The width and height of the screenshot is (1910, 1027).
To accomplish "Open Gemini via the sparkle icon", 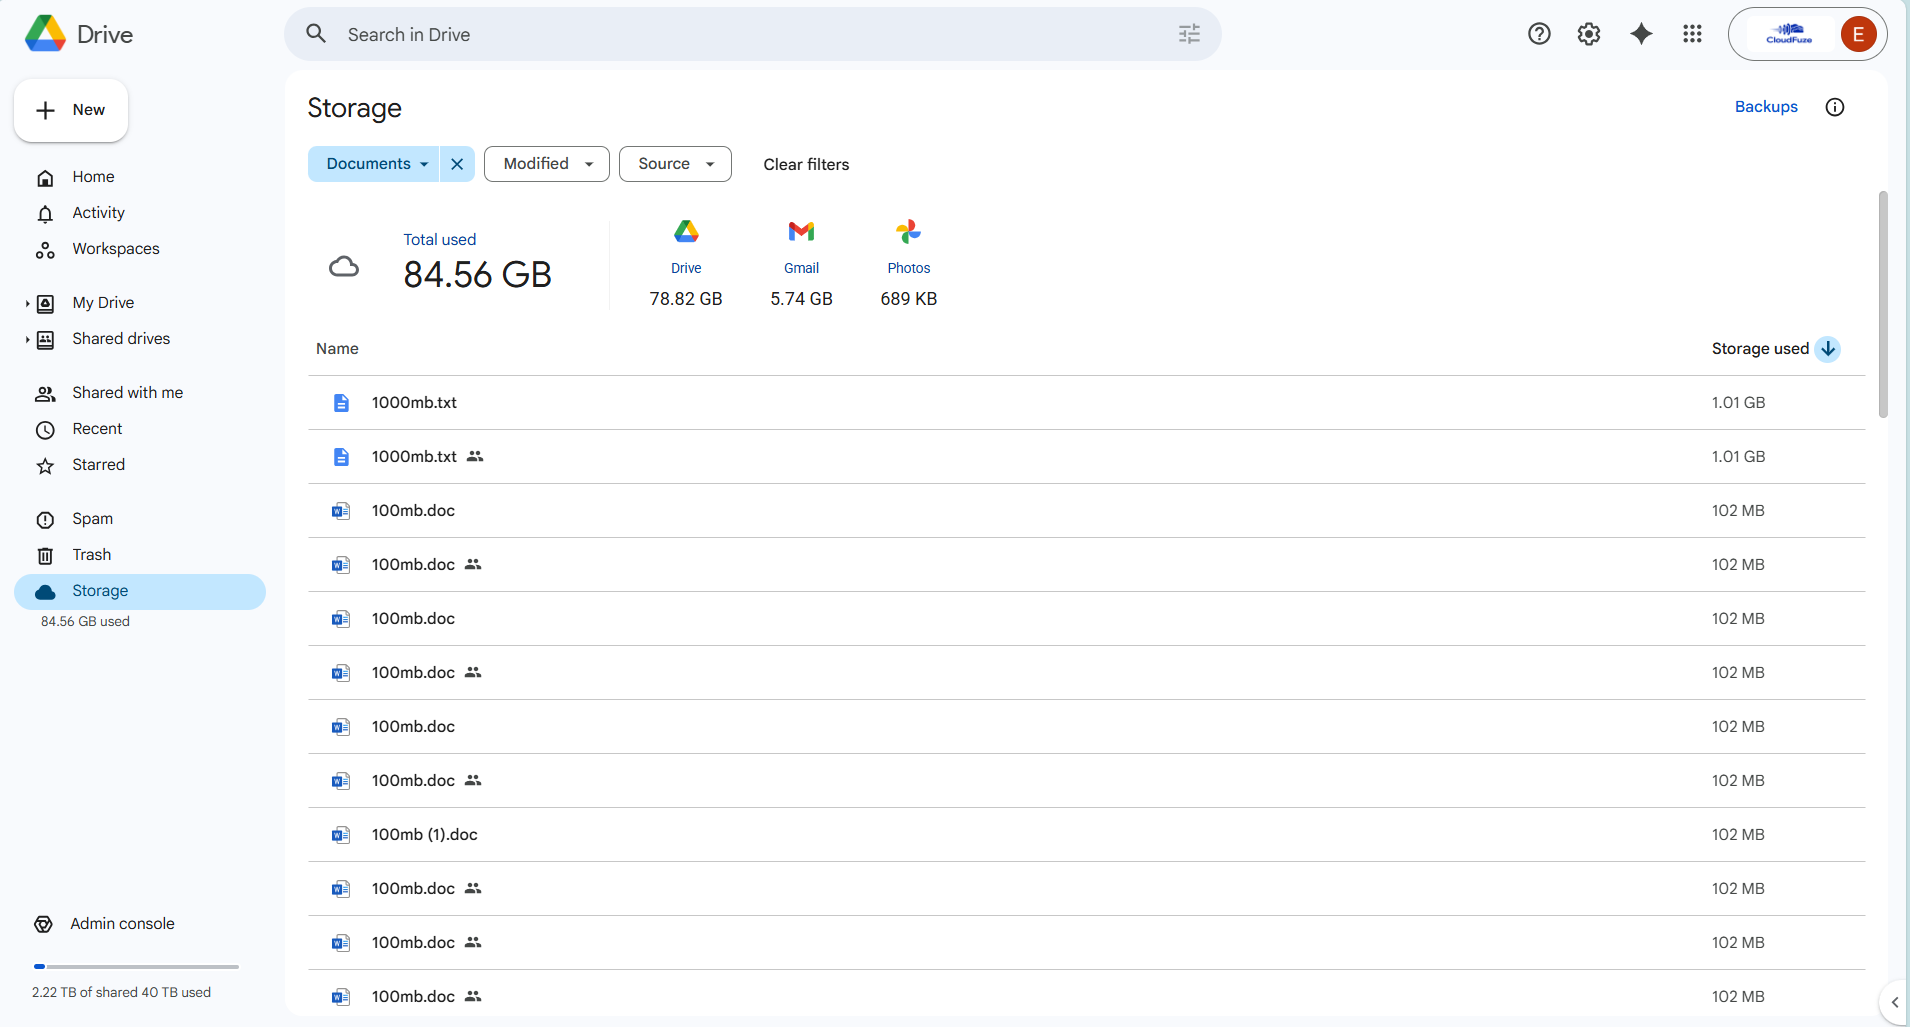I will click(1639, 33).
